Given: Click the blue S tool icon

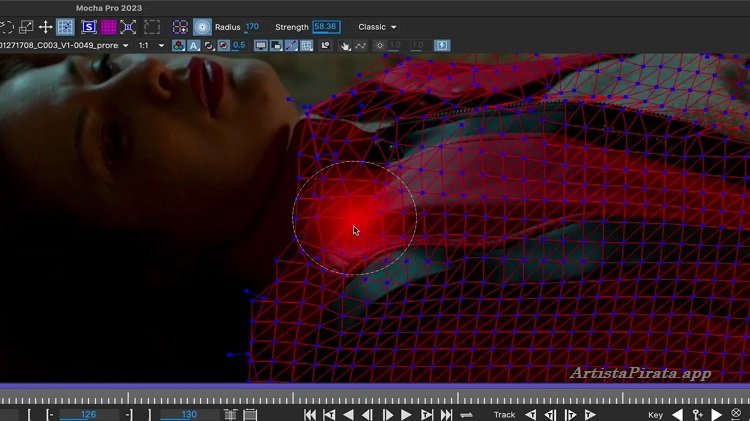Looking at the screenshot, I should click(89, 27).
